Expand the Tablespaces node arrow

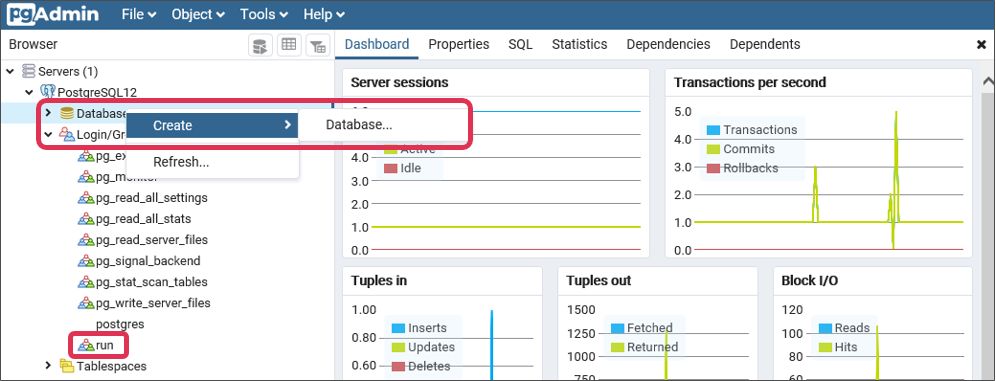pos(48,366)
